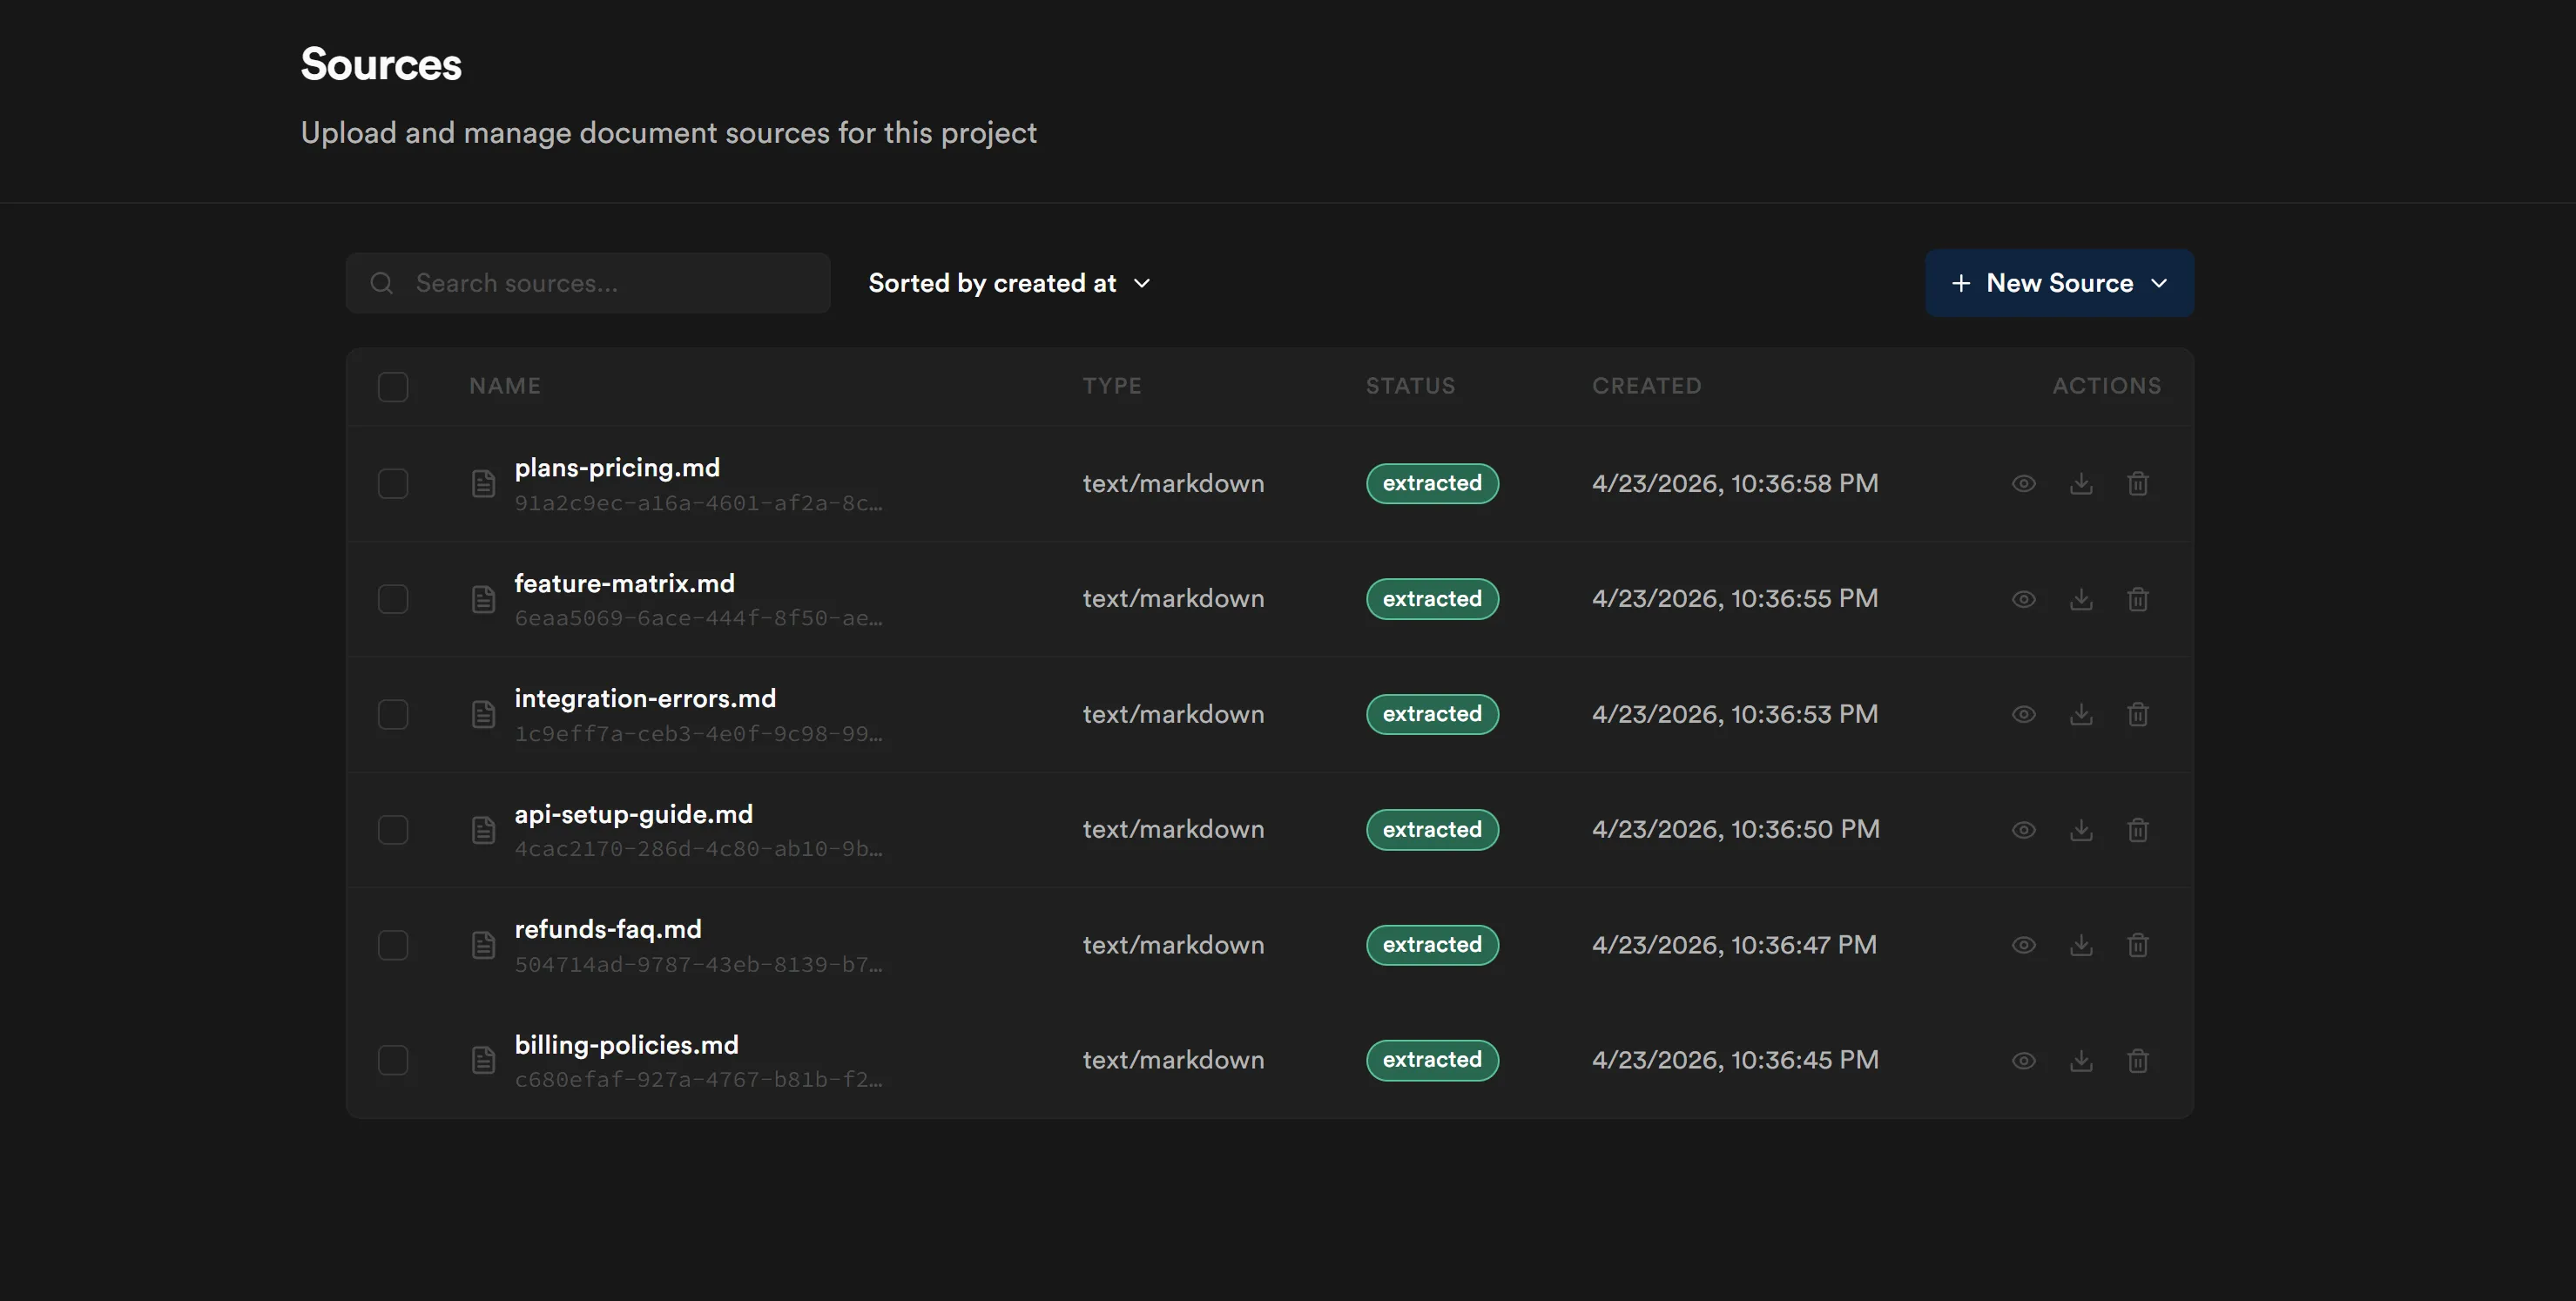
Task: View api-setup-guide.md with the eye icon
Action: (x=2023, y=830)
